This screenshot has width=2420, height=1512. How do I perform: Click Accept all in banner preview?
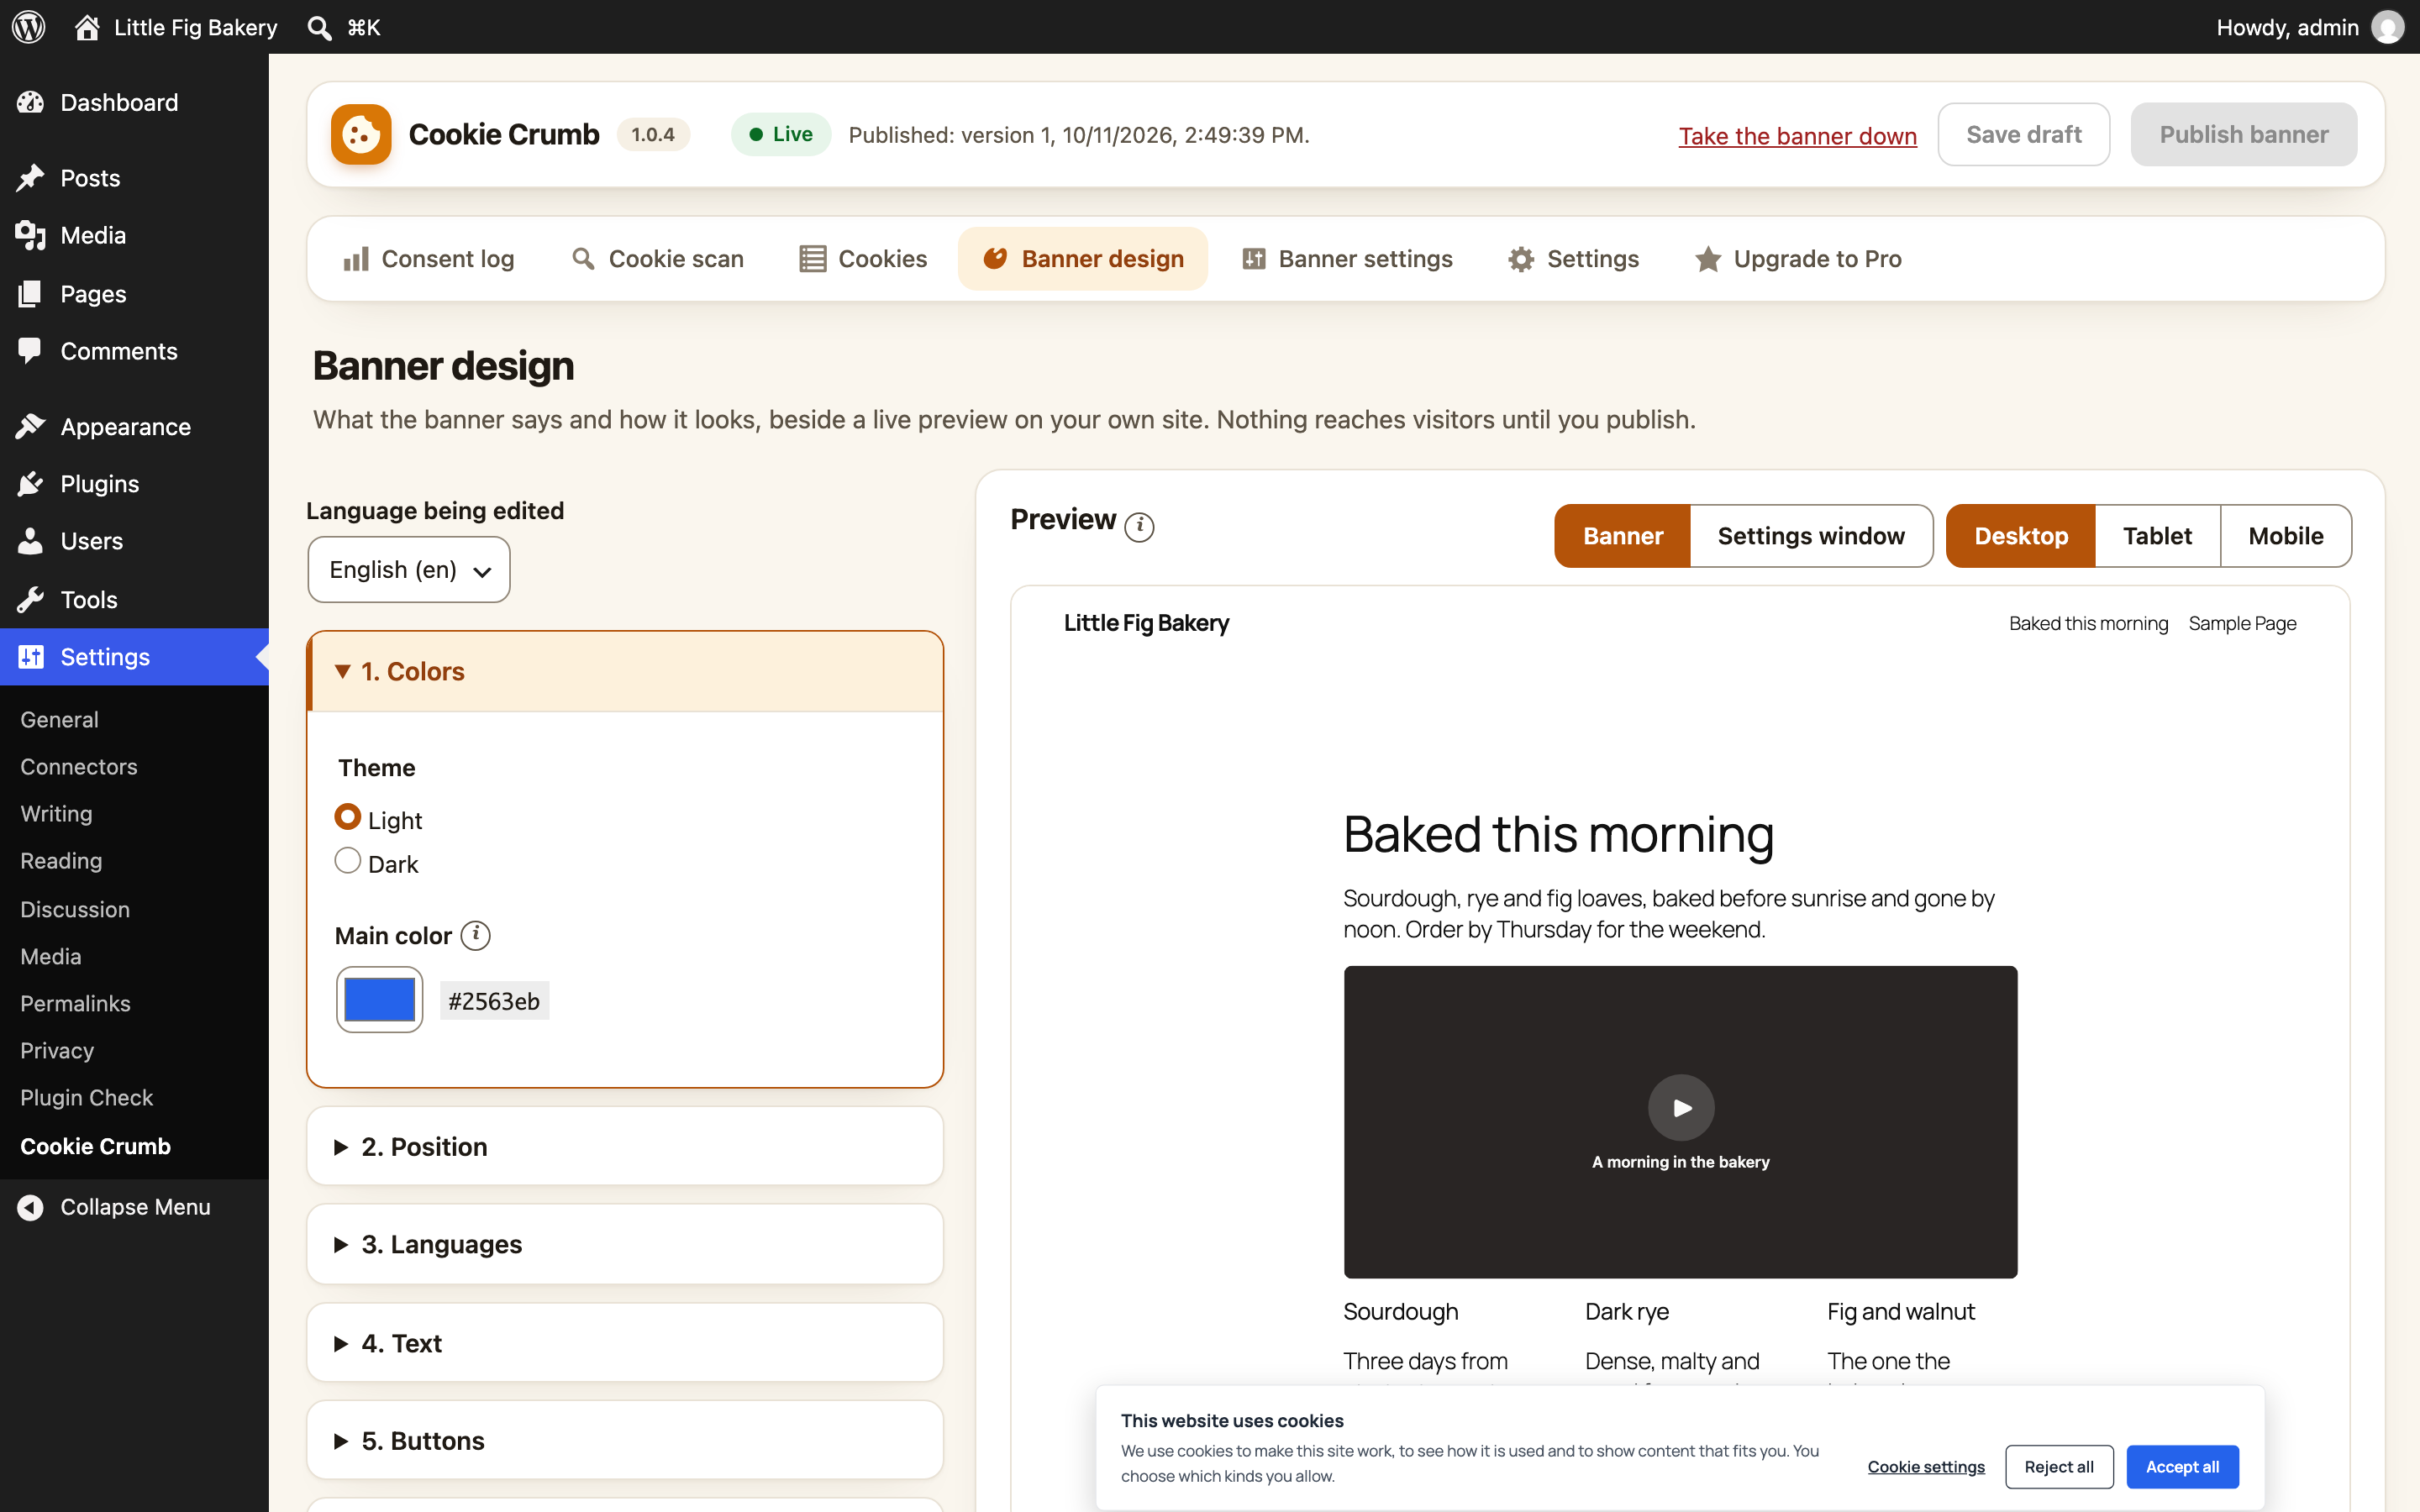point(2182,1467)
